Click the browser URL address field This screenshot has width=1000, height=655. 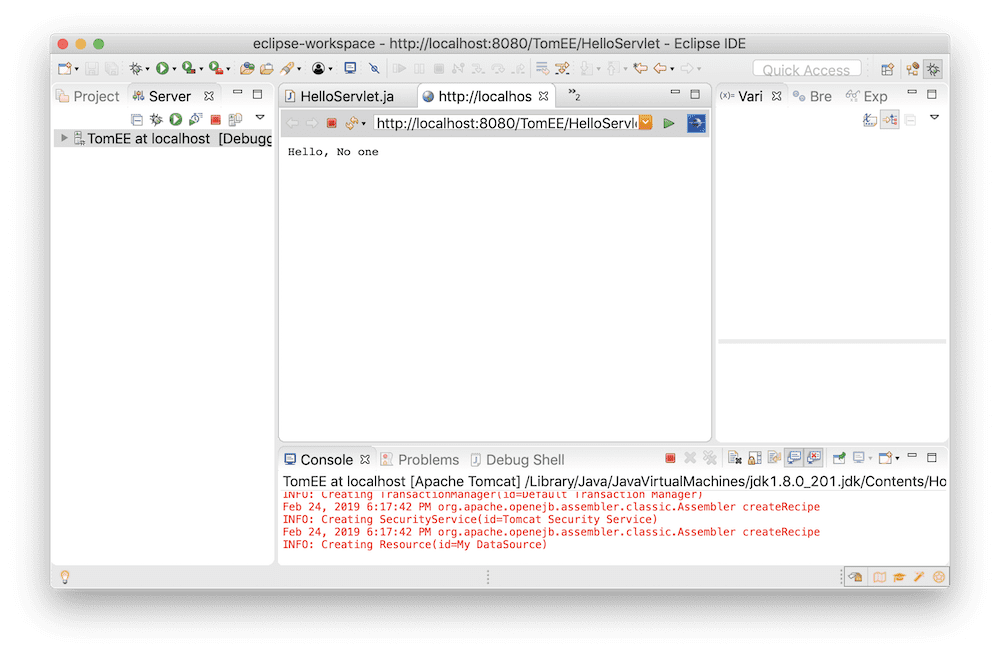pyautogui.click(x=506, y=123)
